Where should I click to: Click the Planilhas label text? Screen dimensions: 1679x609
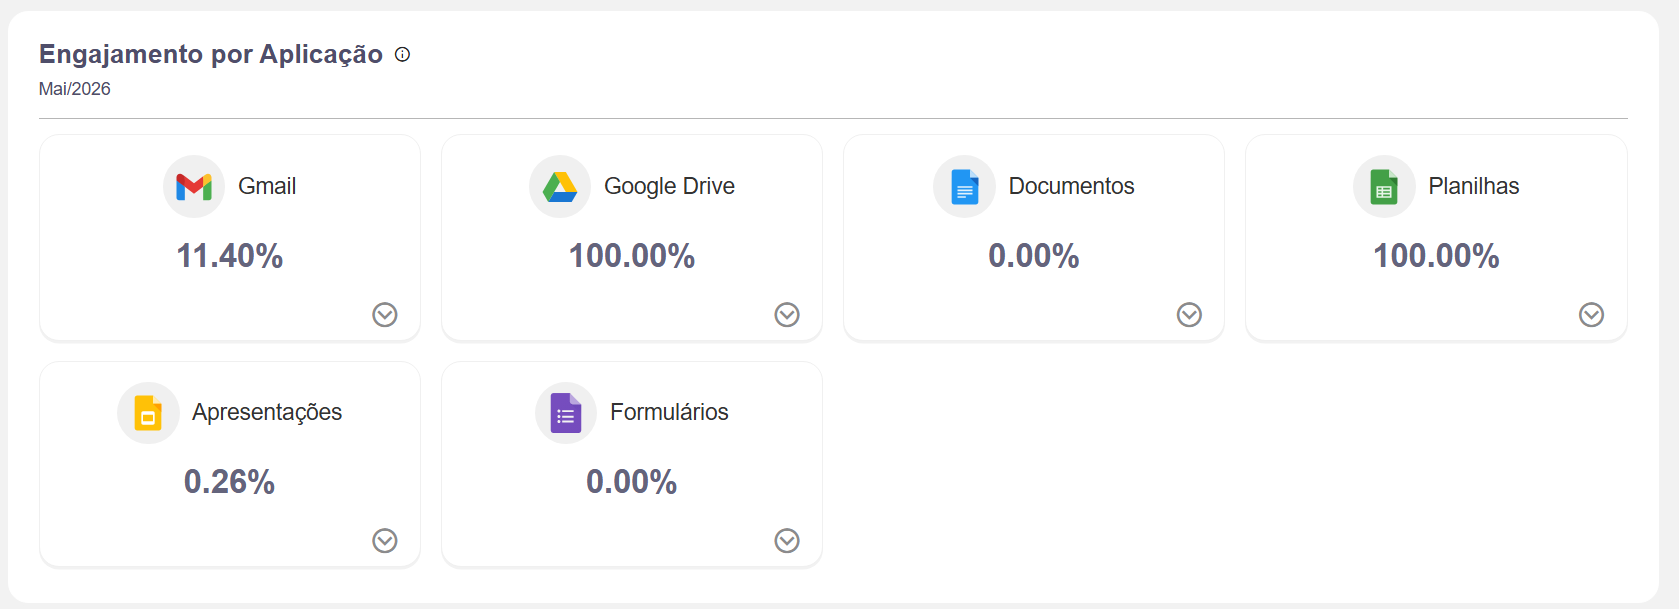click(1473, 186)
